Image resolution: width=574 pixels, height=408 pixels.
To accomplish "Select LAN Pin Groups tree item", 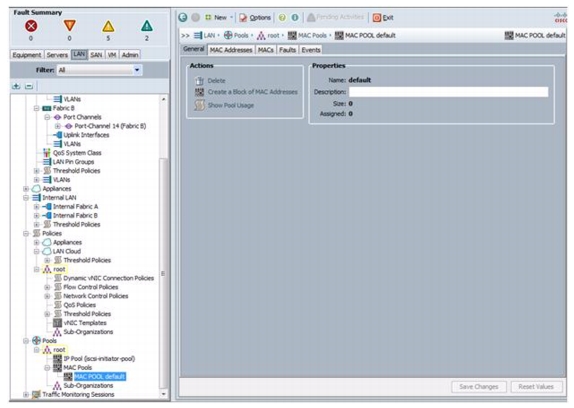I will click(73, 162).
